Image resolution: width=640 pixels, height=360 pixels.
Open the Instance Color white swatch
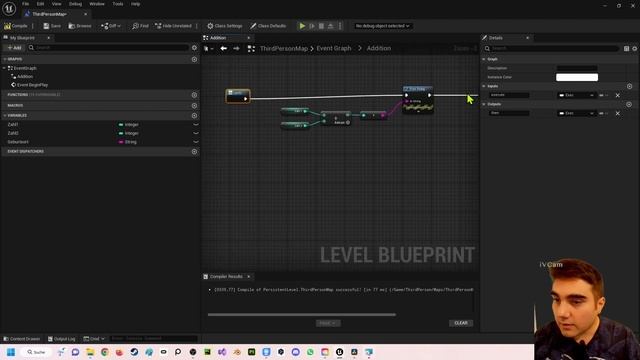577,77
